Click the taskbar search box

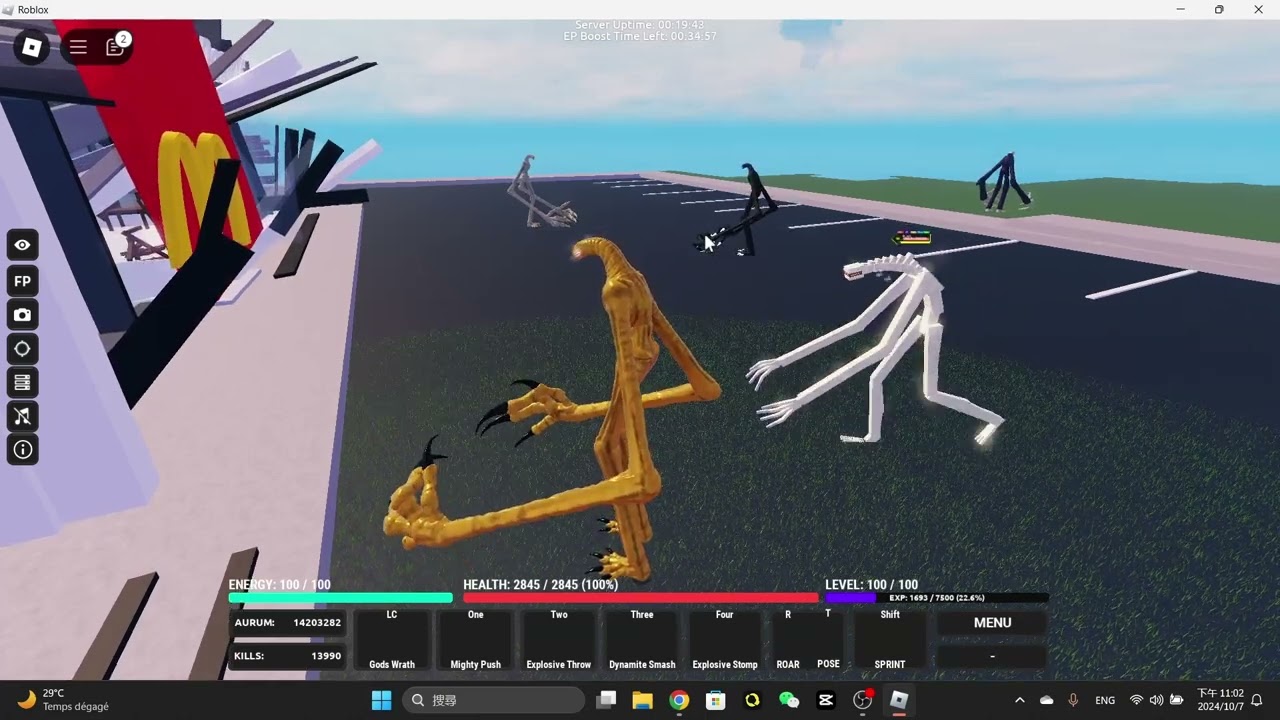[494, 700]
